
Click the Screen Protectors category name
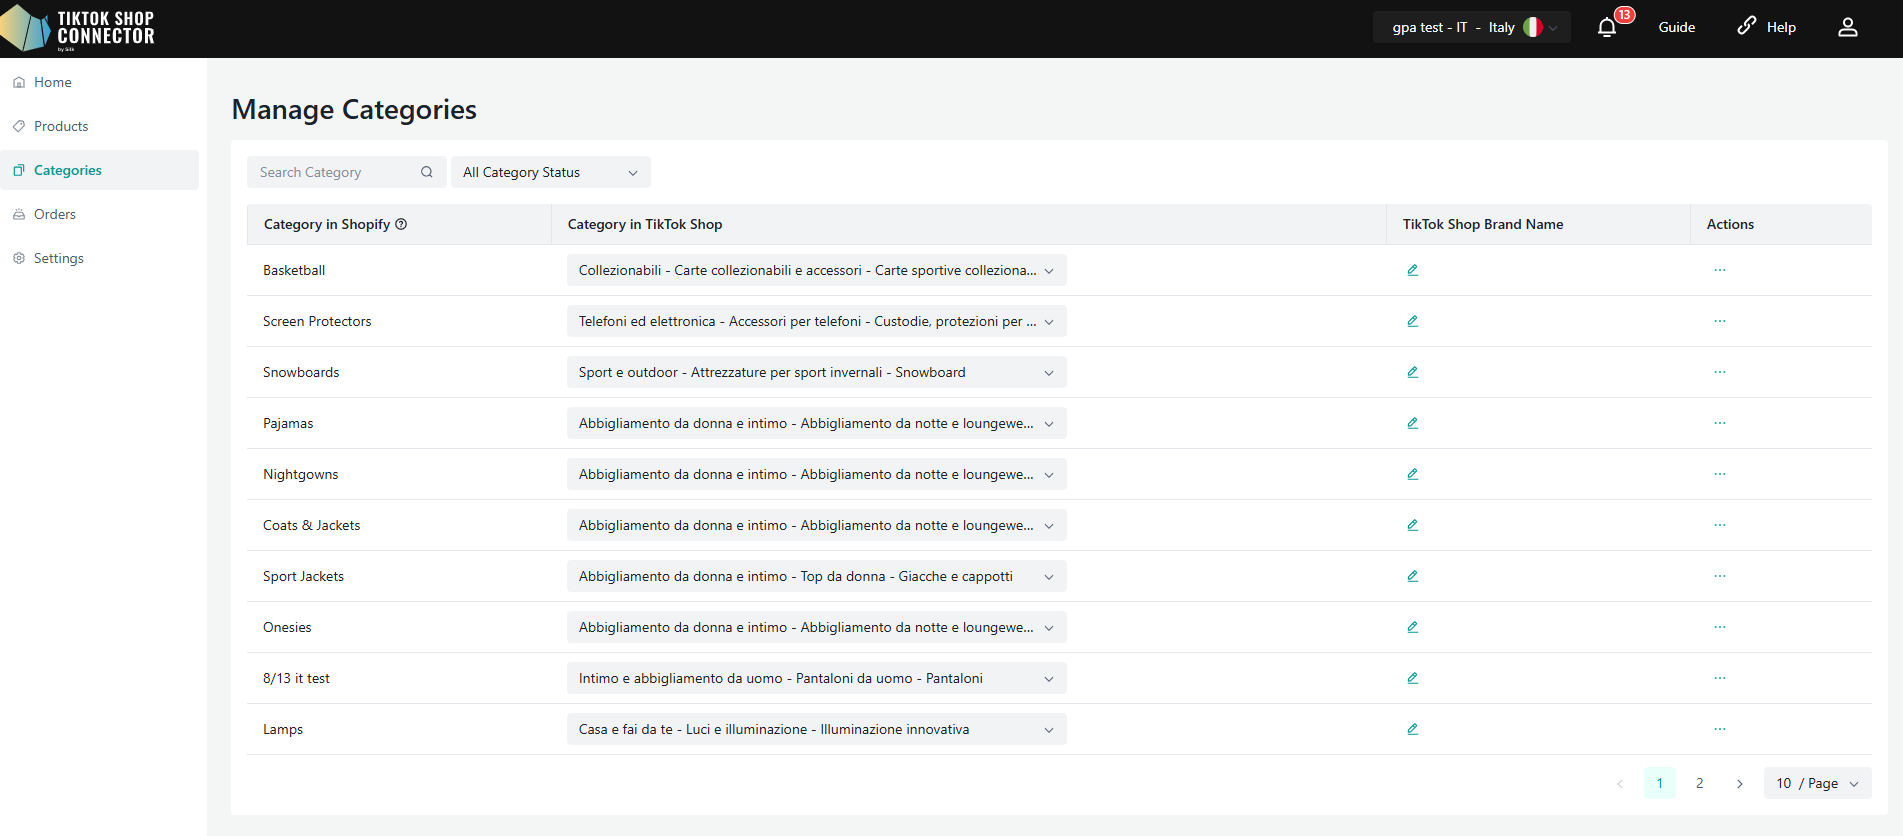317,321
